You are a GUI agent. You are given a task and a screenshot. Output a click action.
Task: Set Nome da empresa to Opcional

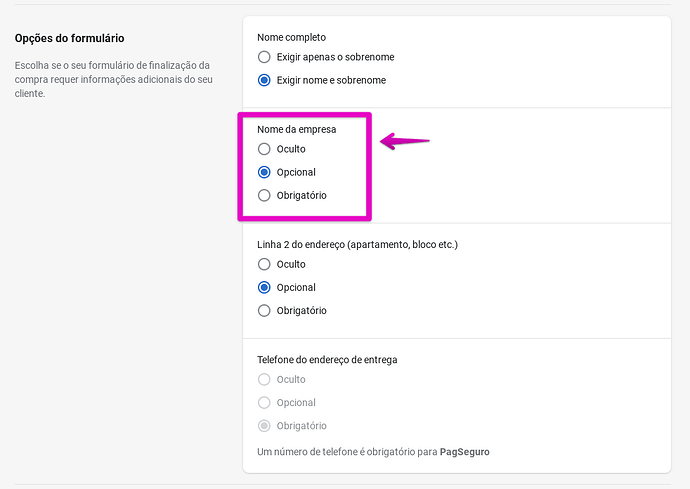tap(264, 172)
